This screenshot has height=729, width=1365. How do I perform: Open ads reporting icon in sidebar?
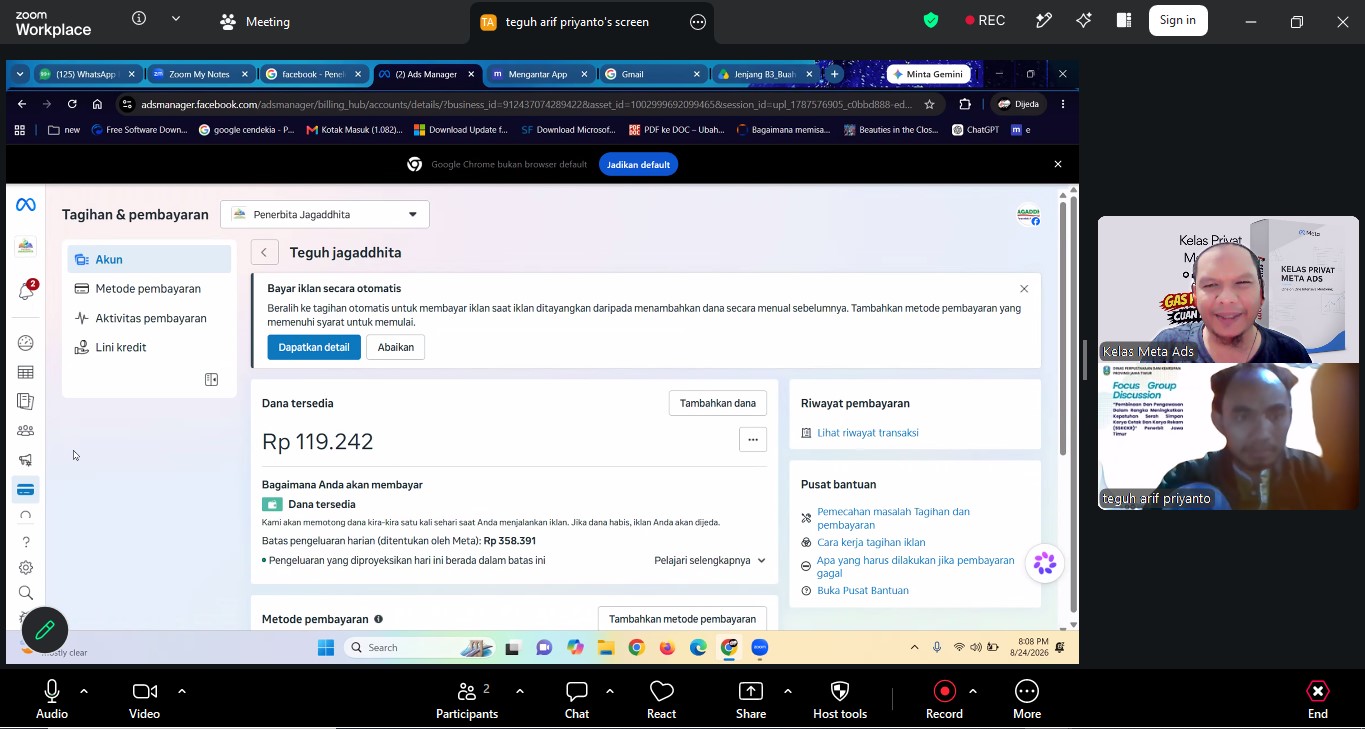pos(26,401)
